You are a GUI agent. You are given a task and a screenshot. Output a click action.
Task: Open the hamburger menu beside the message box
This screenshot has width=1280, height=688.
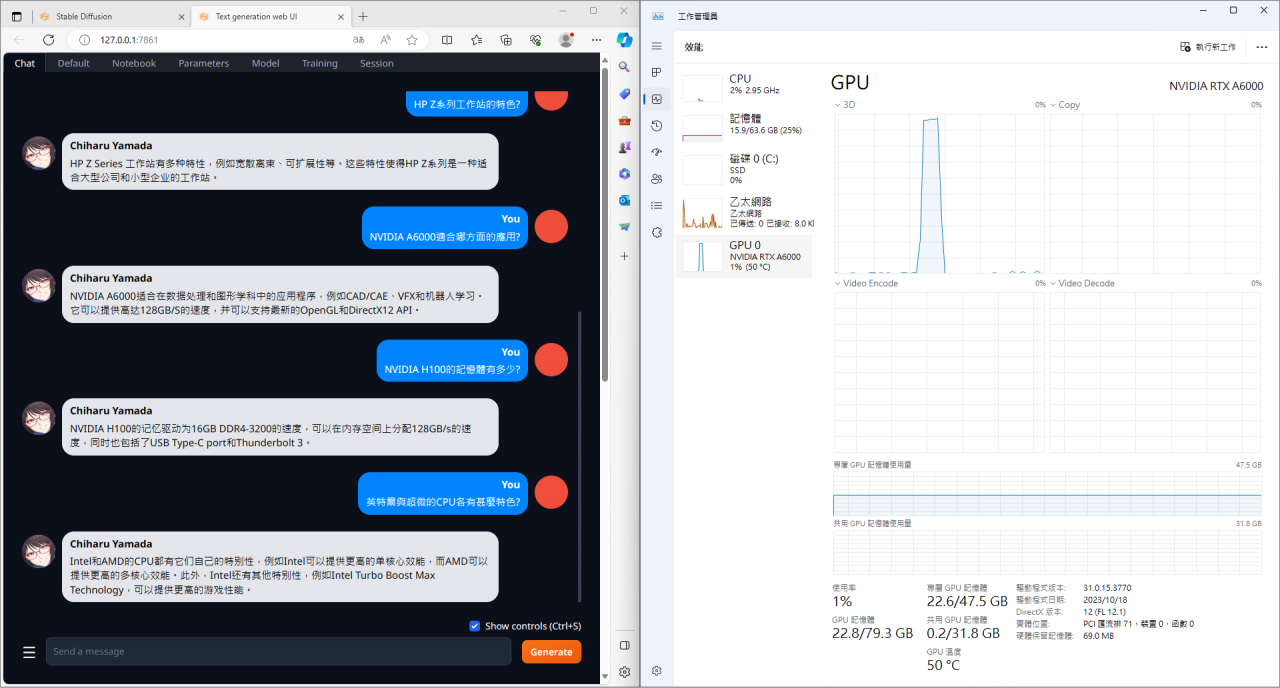29,652
